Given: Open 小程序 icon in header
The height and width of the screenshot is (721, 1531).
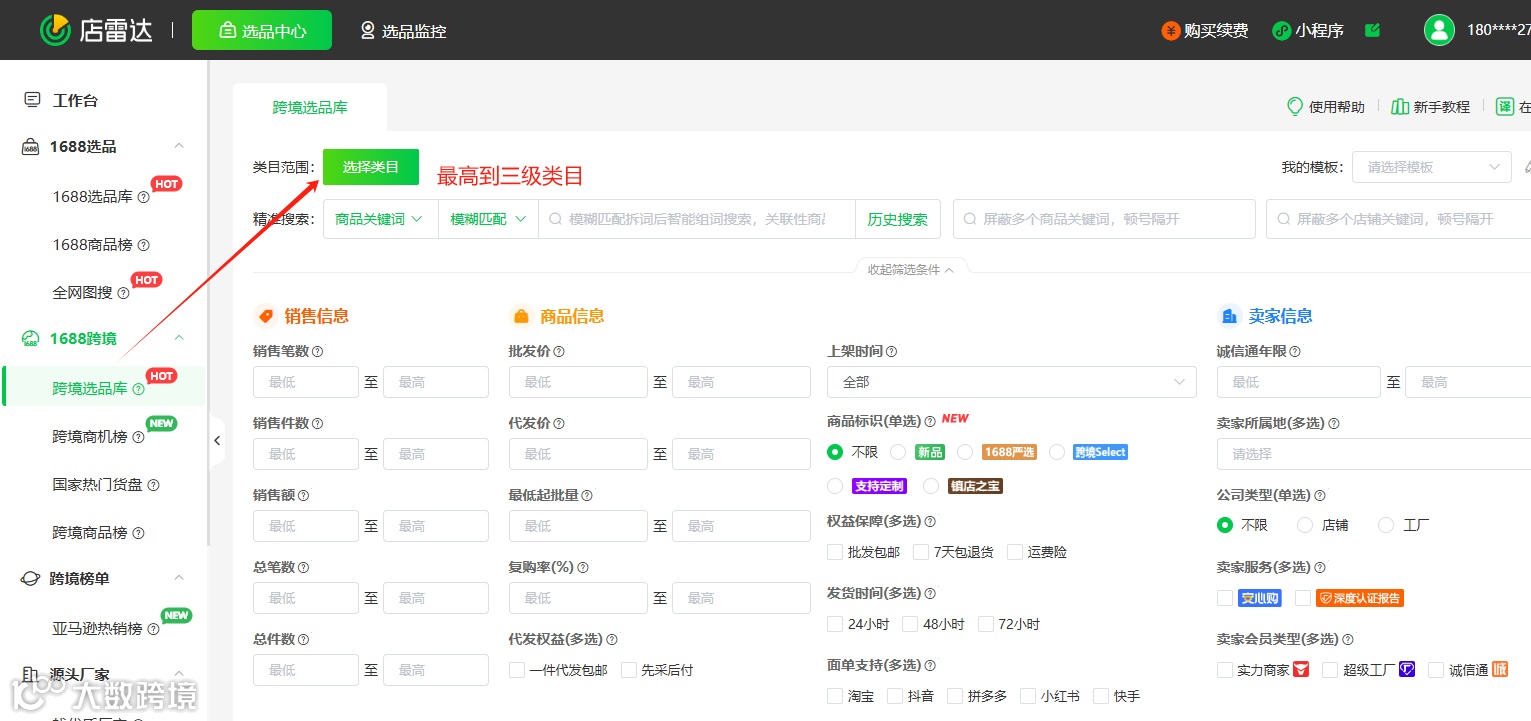Looking at the screenshot, I should pos(1281,31).
